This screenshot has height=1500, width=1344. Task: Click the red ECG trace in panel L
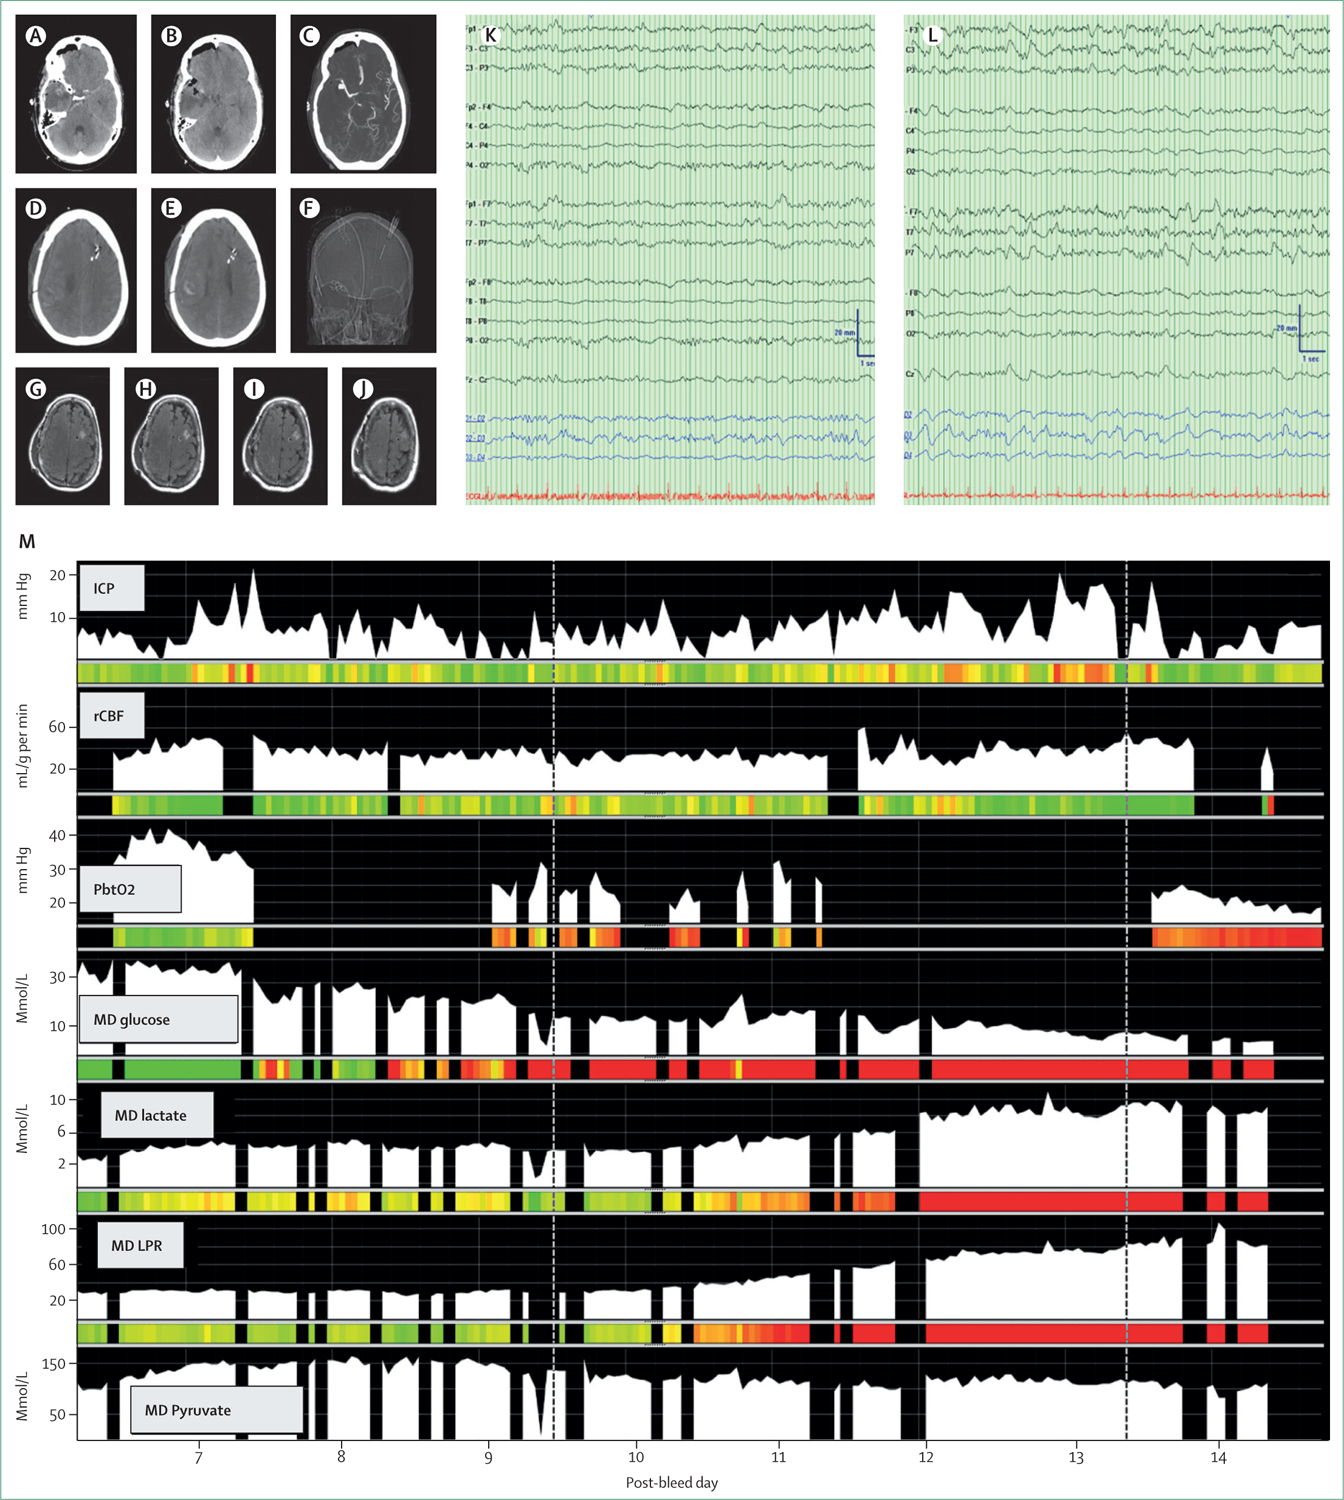click(1117, 494)
